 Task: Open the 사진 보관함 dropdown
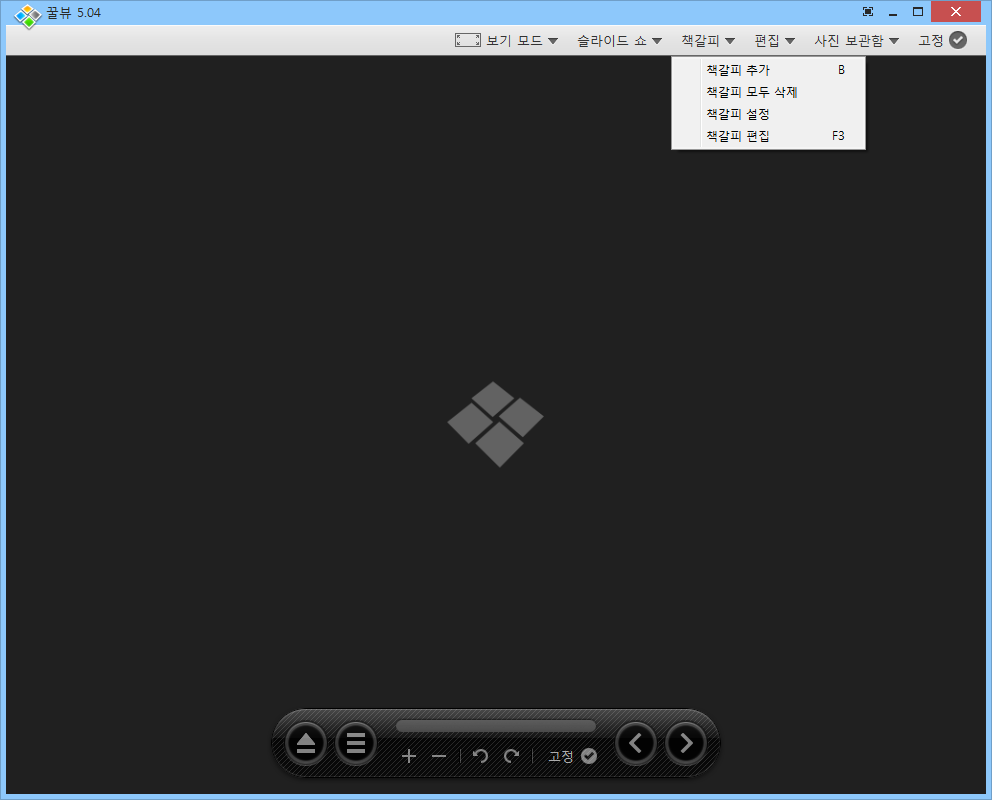pyautogui.click(x=857, y=40)
